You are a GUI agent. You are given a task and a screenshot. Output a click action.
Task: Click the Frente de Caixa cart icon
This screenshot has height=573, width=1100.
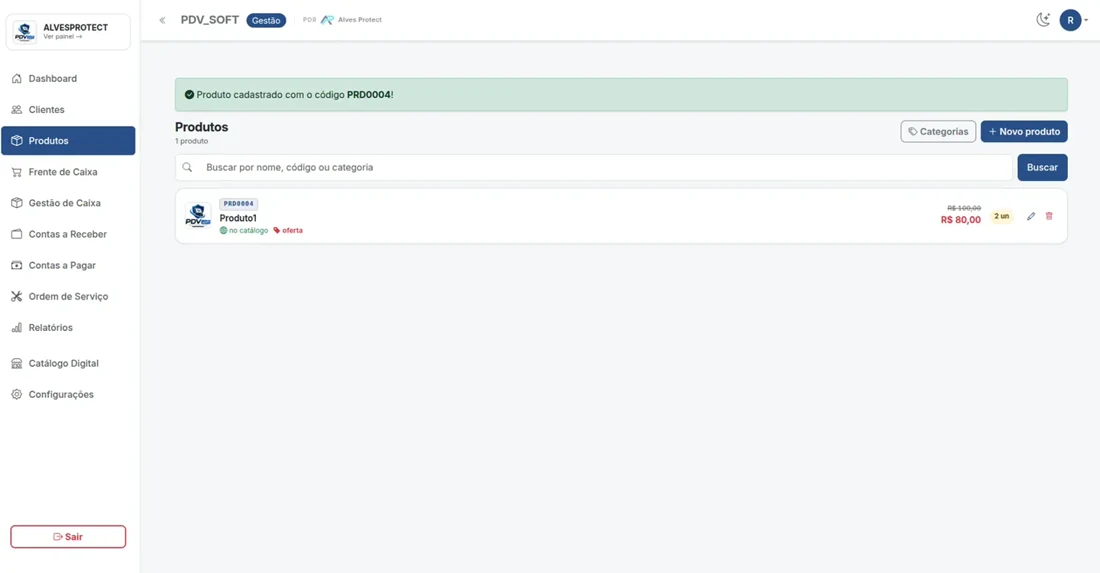click(x=17, y=172)
